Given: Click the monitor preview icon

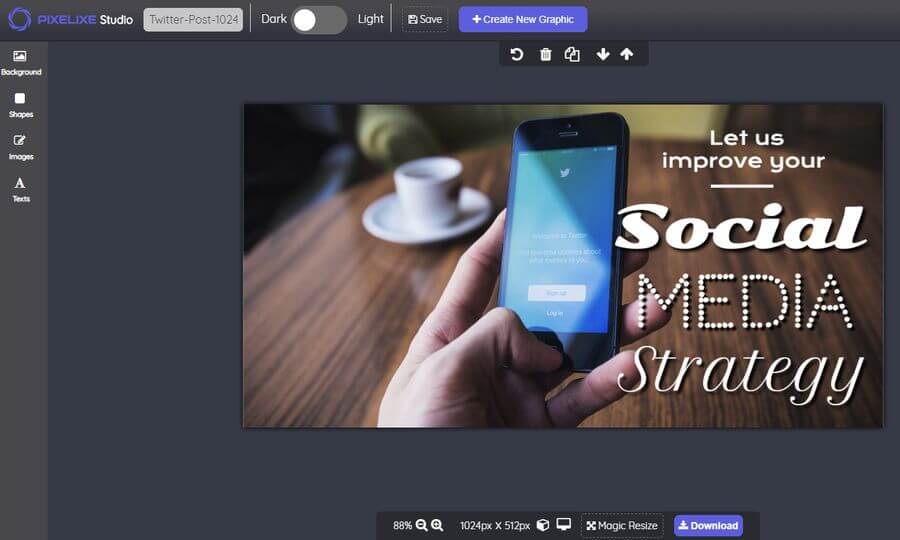Looking at the screenshot, I should (564, 525).
